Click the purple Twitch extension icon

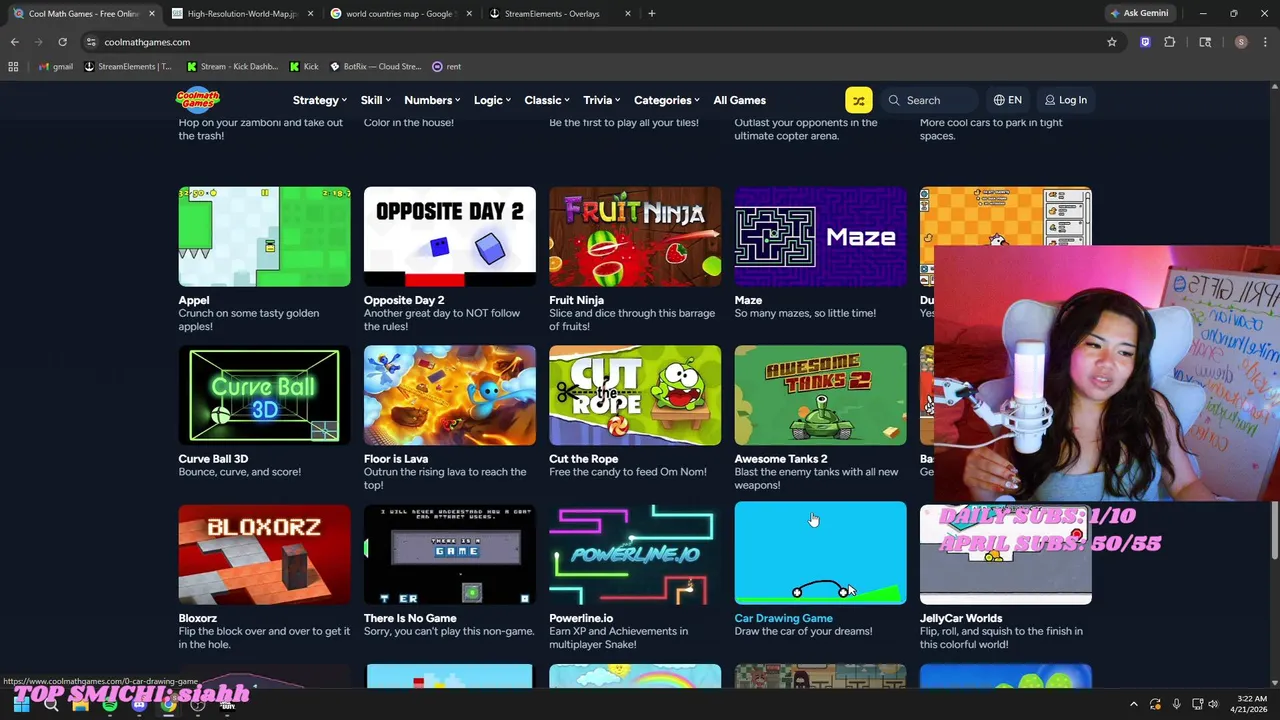[x=1145, y=42]
